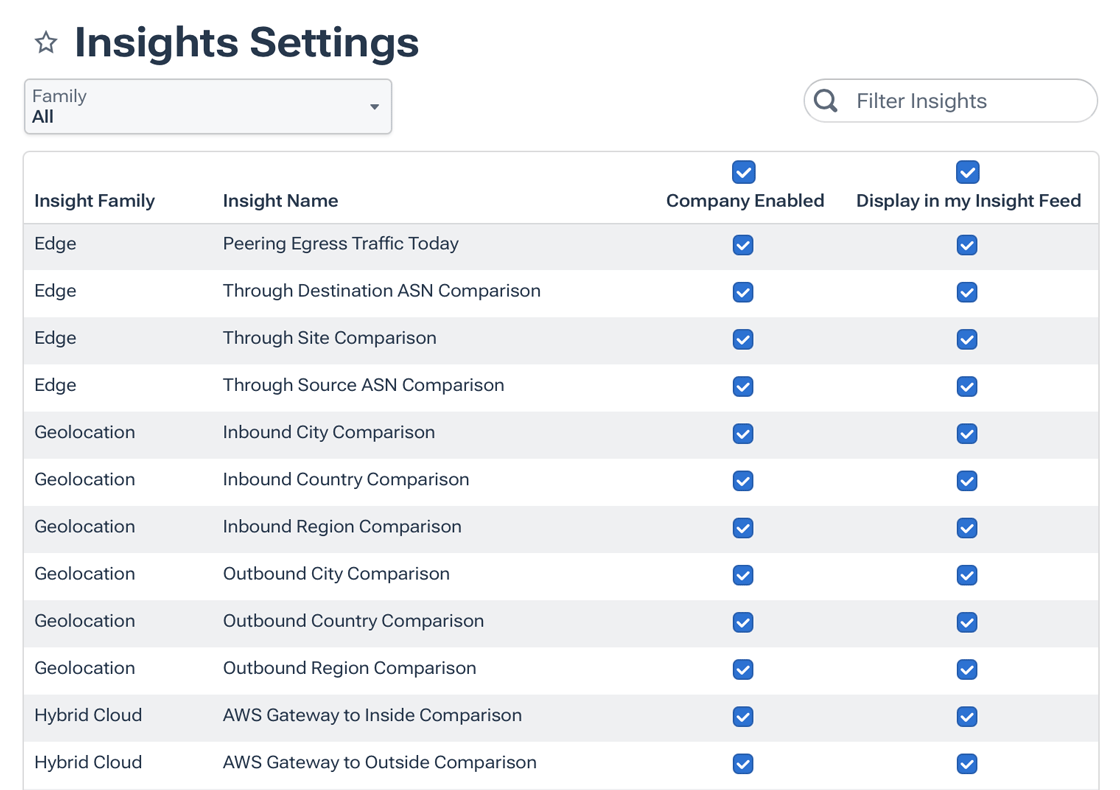Click the Family dropdown arrow

point(374,107)
